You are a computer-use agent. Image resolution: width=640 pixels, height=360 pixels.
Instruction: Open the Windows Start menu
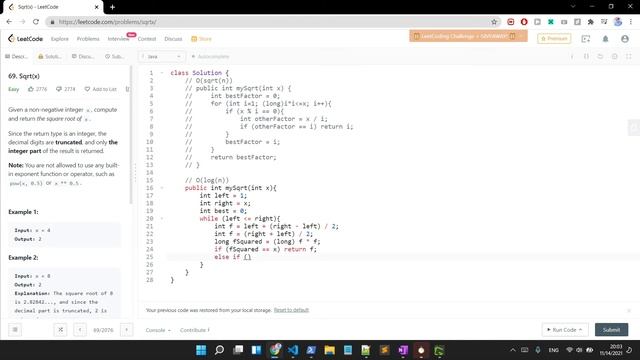[x=201, y=350]
